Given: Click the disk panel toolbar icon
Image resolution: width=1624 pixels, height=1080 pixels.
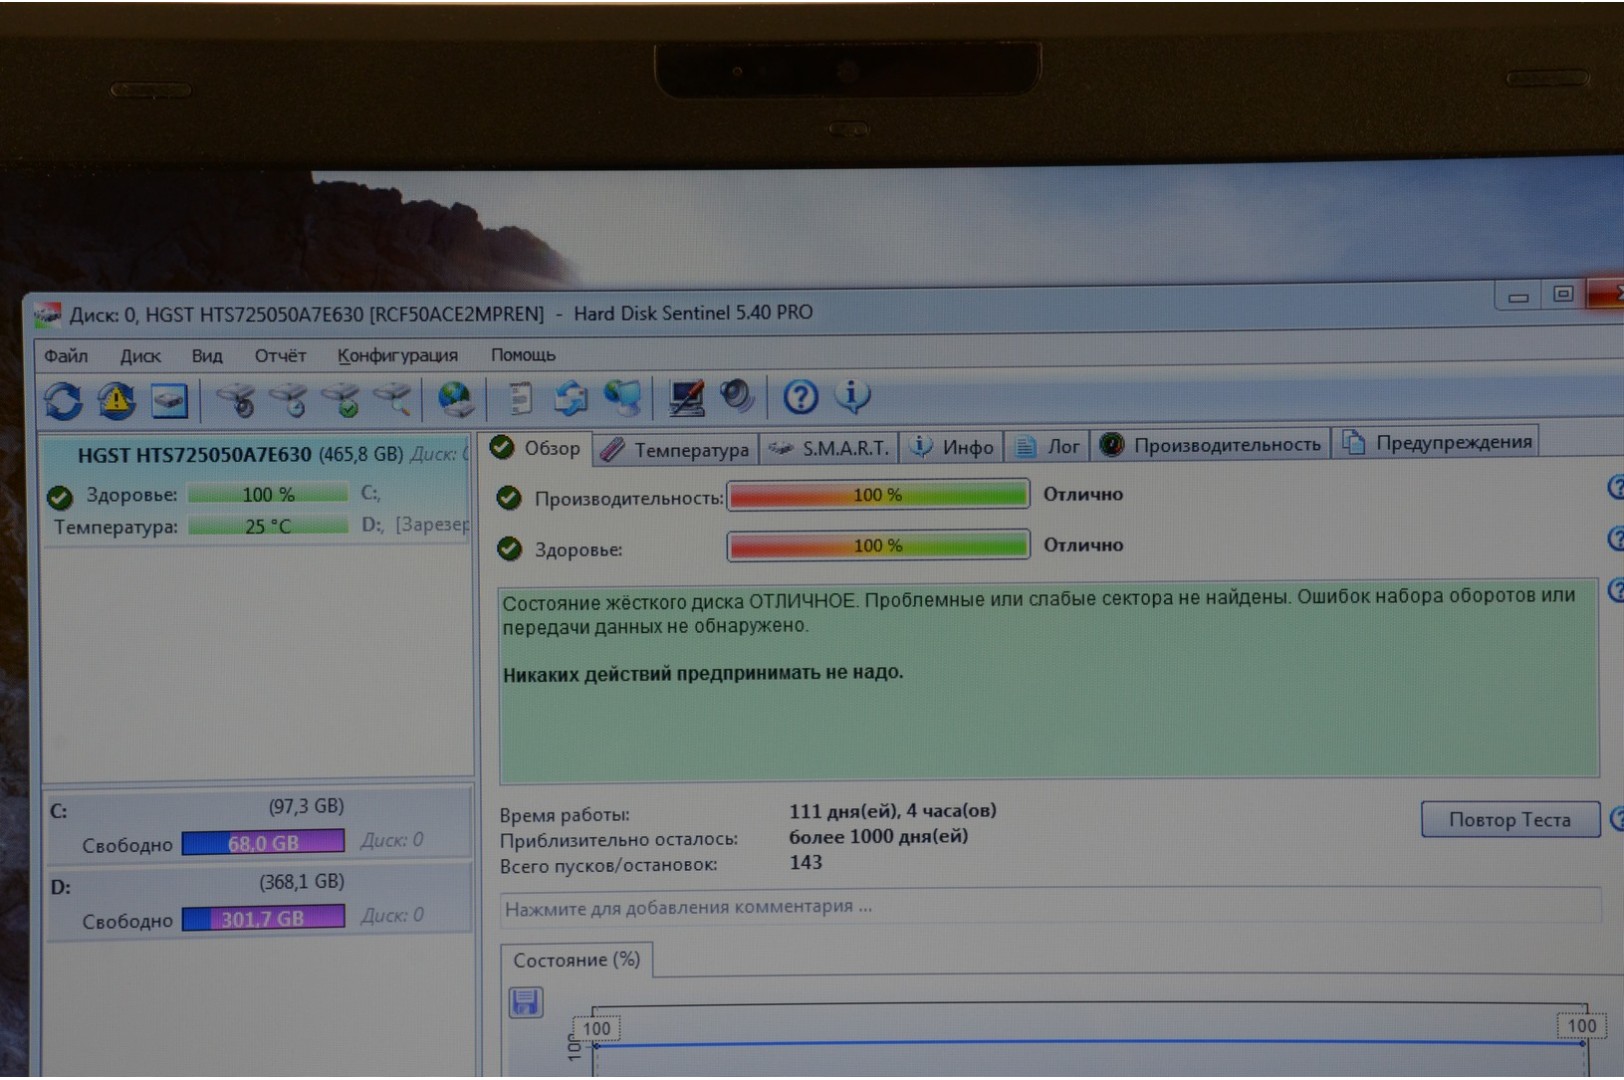Looking at the screenshot, I should point(170,401).
